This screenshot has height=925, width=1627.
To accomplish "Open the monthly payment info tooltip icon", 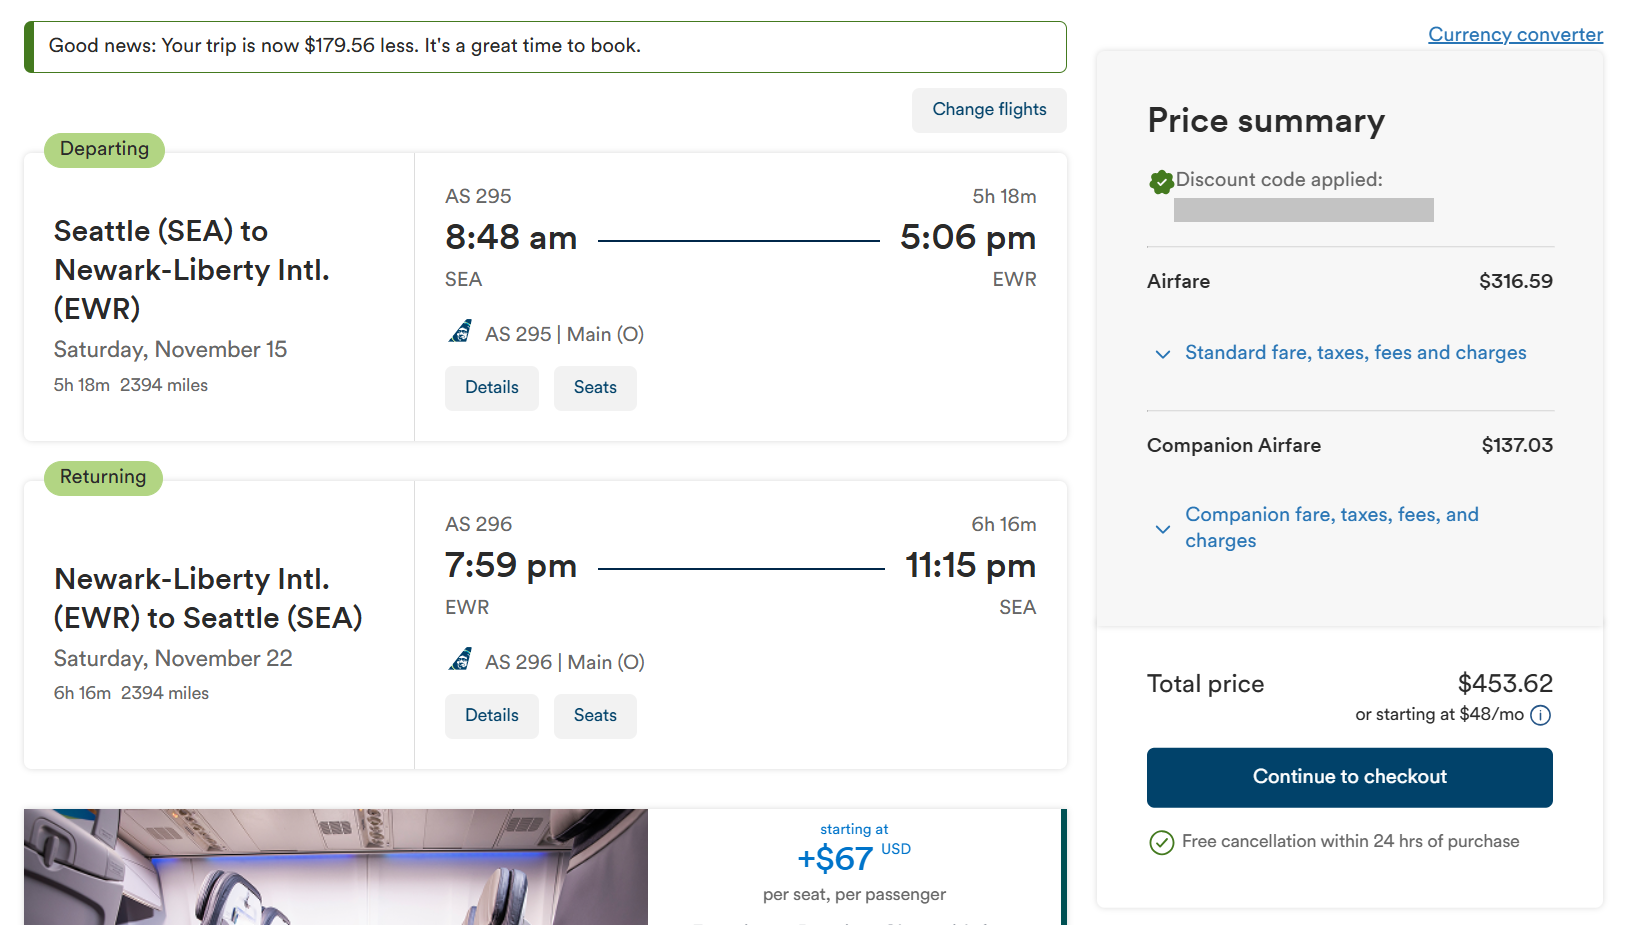I will [1541, 715].
